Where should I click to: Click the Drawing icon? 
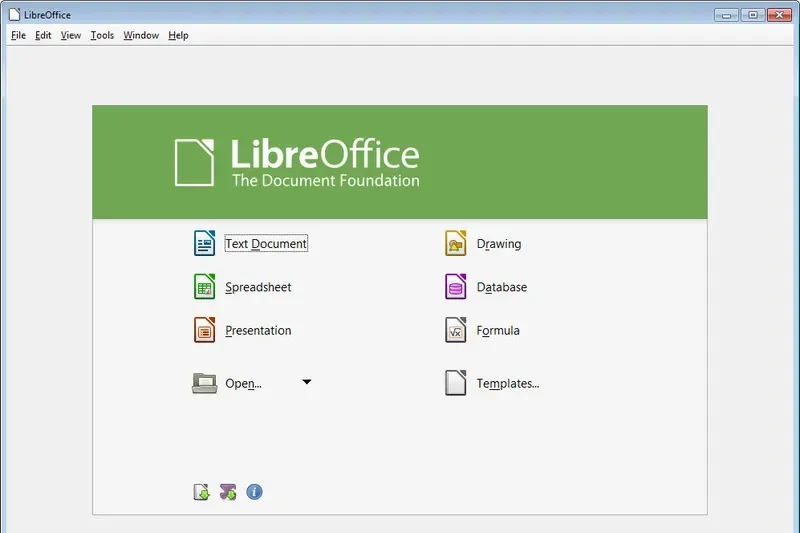pos(456,243)
